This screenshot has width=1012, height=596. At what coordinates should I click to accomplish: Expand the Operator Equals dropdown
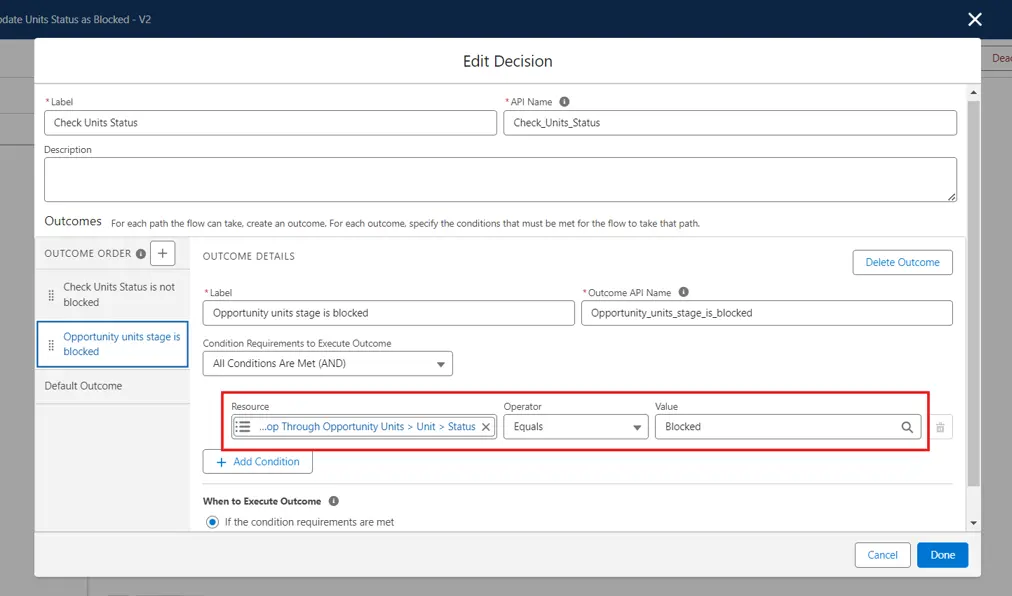coord(575,427)
